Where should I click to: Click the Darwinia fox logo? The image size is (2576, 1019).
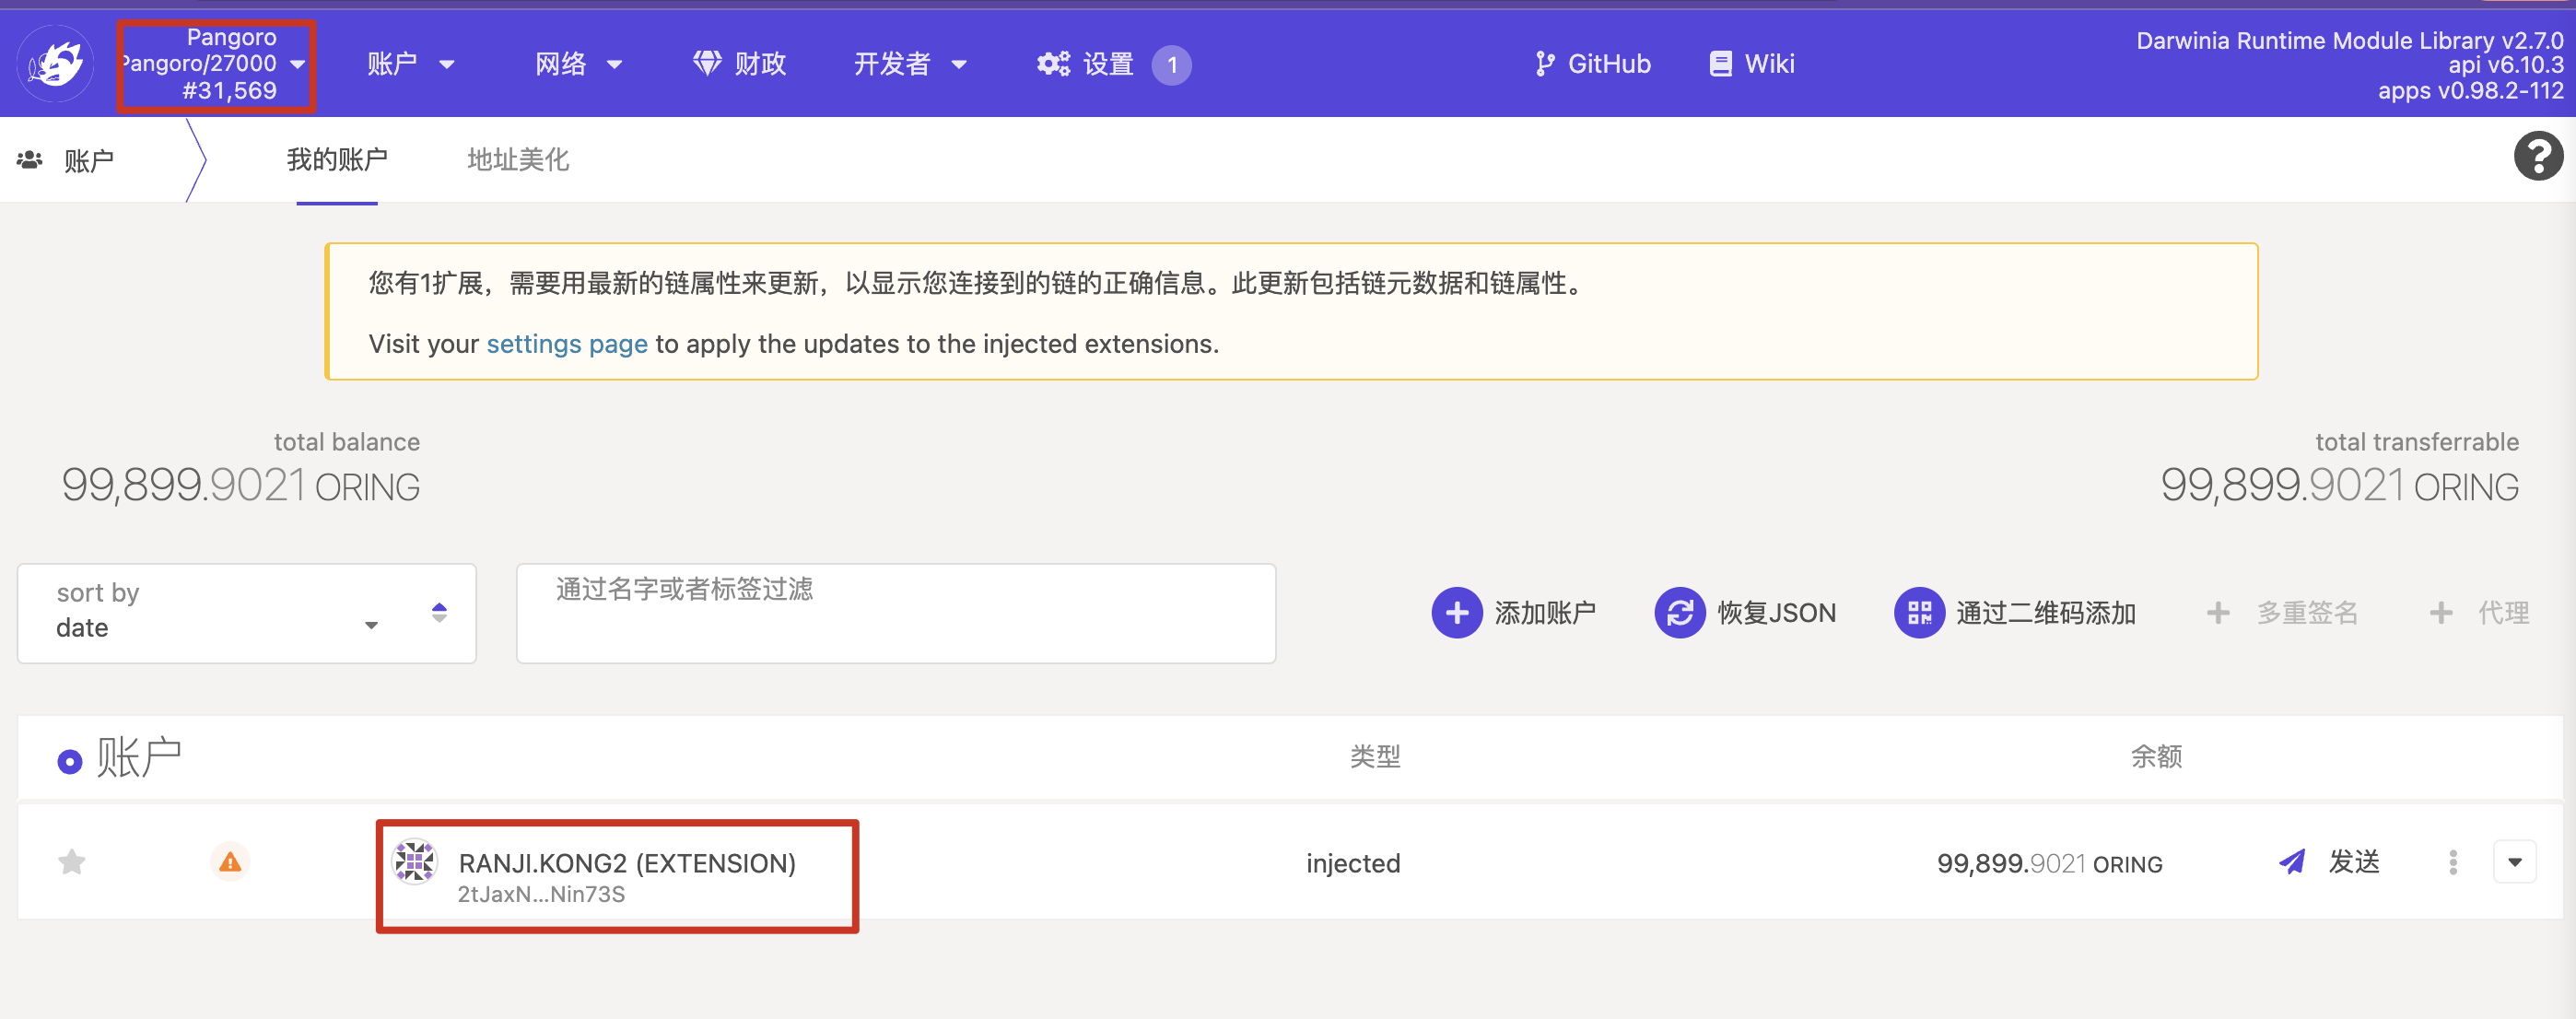tap(56, 64)
